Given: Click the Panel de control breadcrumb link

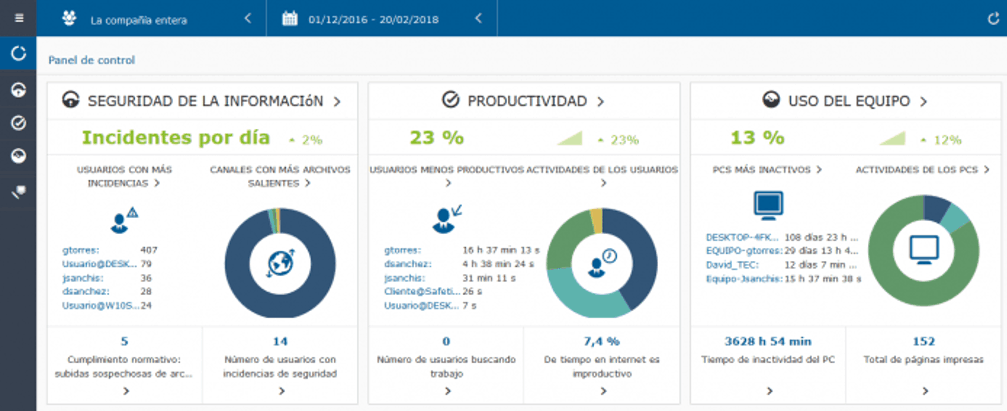Looking at the screenshot, I should (91, 60).
